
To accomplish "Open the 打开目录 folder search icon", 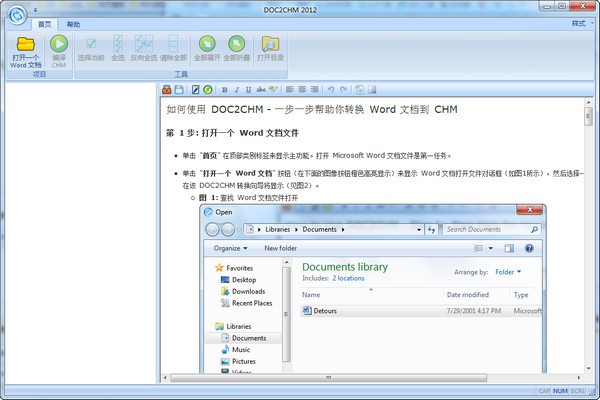I will coord(270,44).
